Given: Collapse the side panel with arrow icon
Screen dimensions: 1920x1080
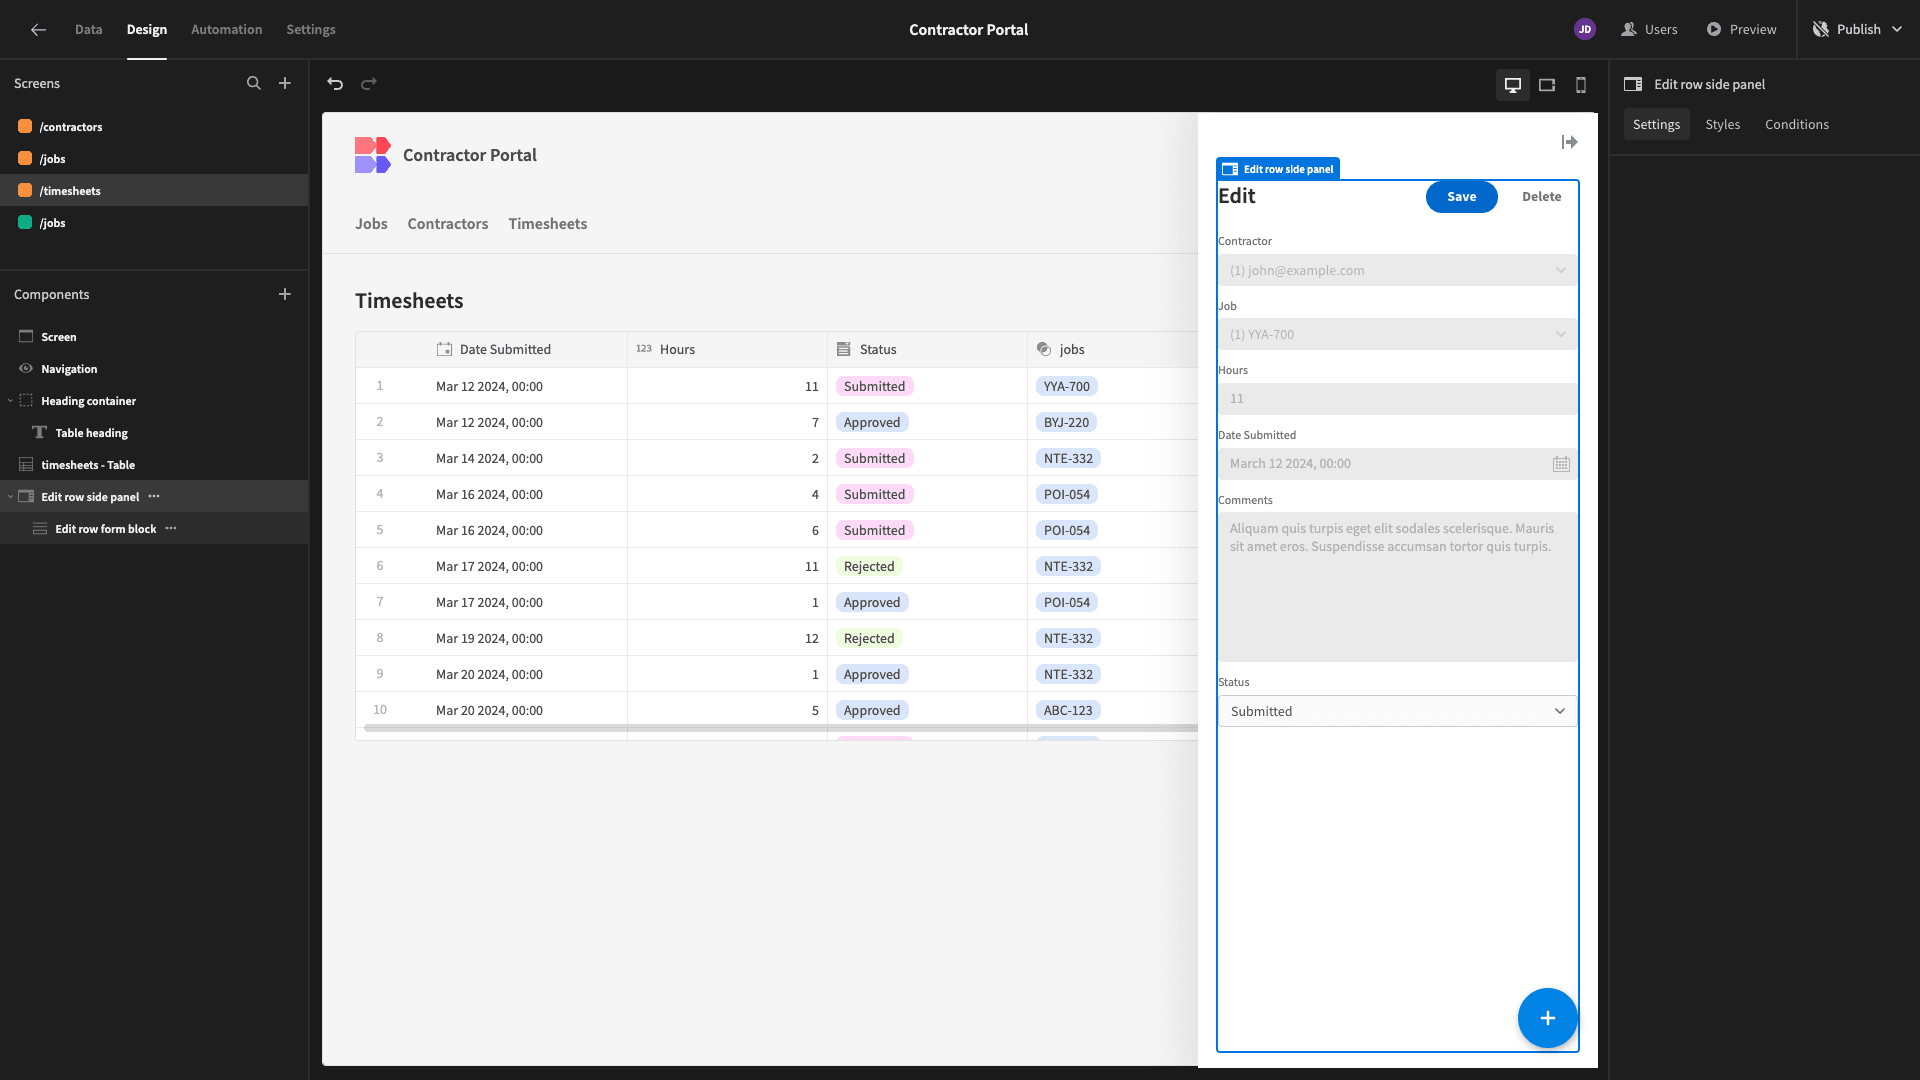Looking at the screenshot, I should (1569, 142).
